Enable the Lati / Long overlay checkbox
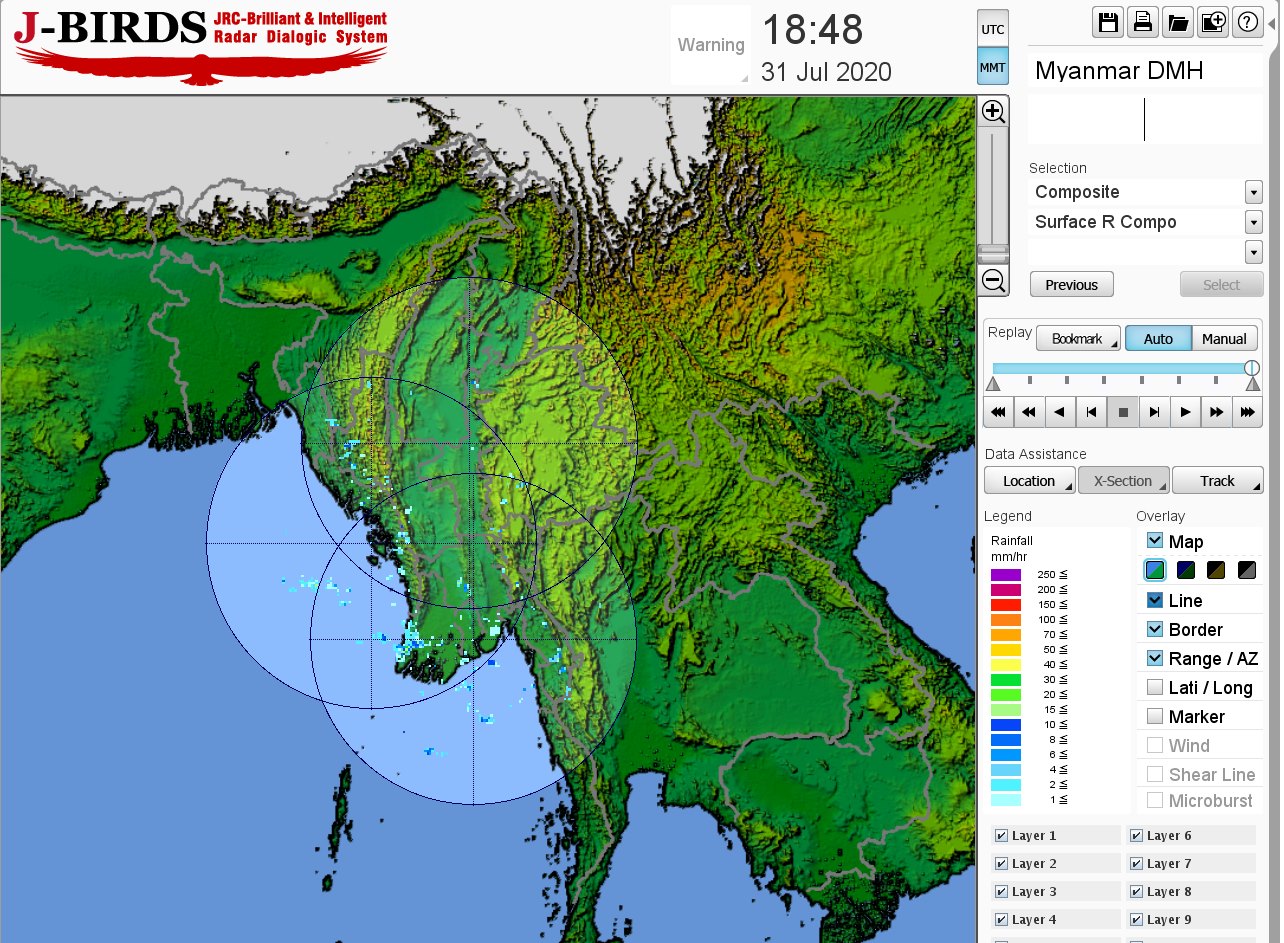Image resolution: width=1284 pixels, height=943 pixels. 1155,688
